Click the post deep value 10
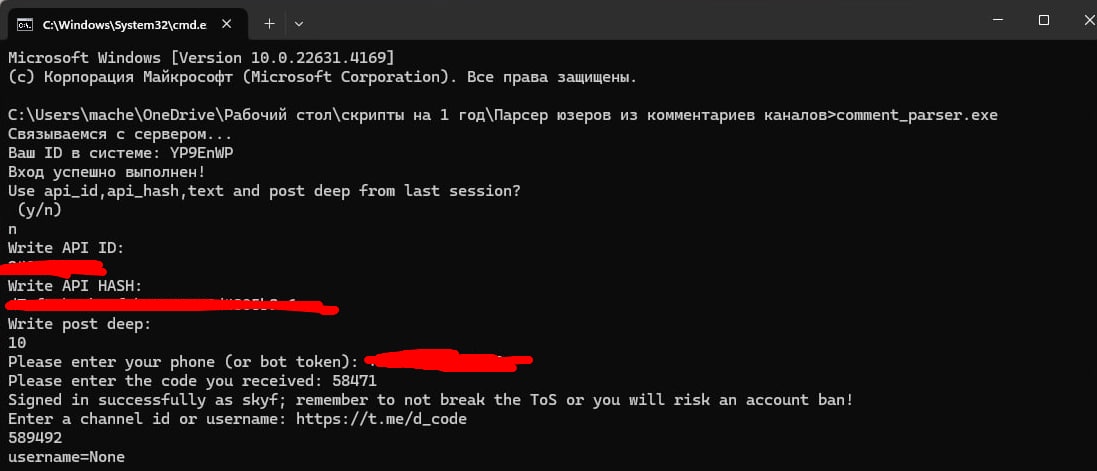 click(x=17, y=343)
